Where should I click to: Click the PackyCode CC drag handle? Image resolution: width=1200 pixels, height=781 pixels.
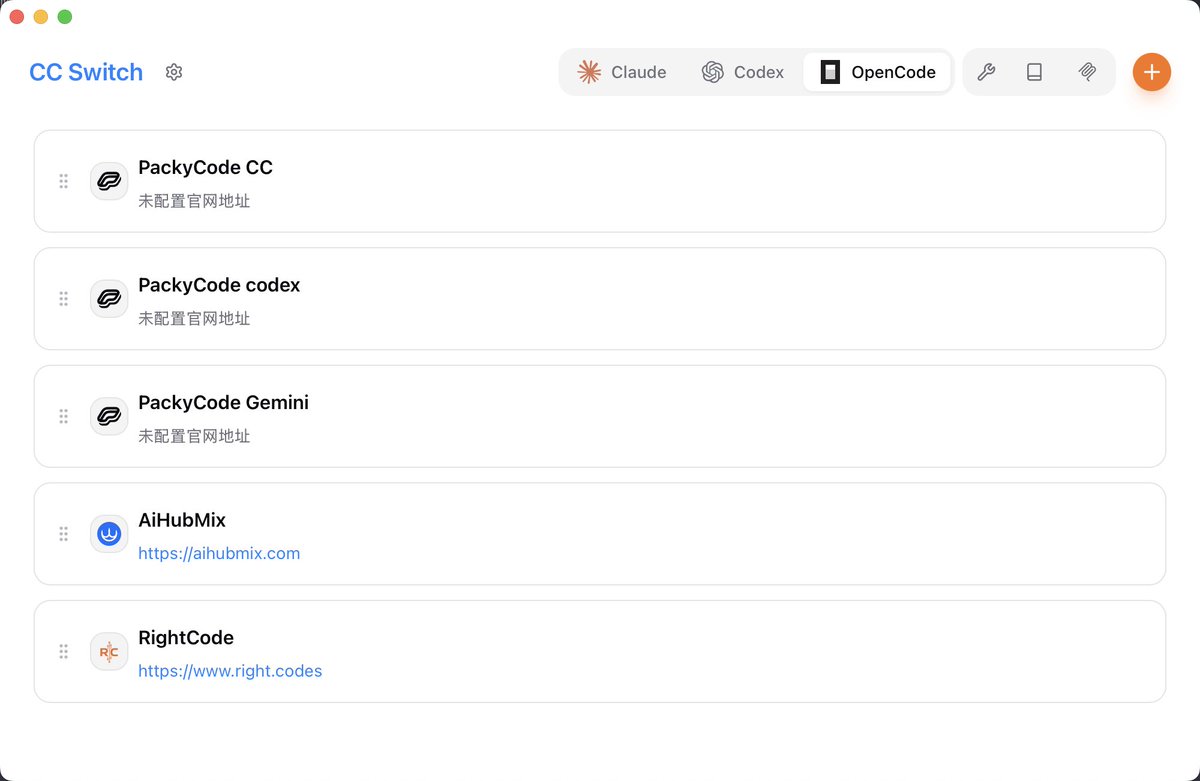[63, 181]
